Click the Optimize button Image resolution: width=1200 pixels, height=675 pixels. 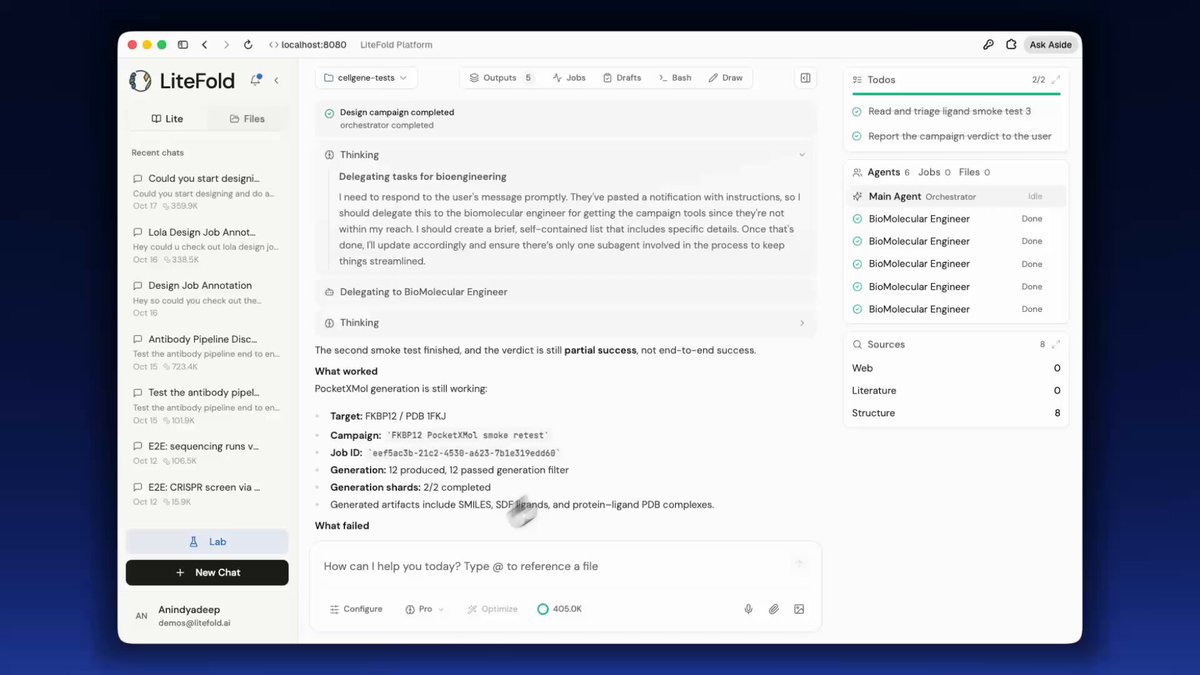(x=493, y=609)
